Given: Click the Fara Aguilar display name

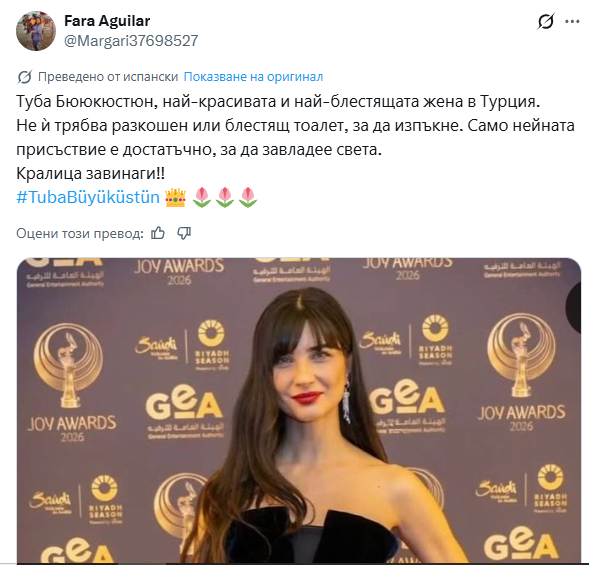Looking at the screenshot, I should pos(107,21).
